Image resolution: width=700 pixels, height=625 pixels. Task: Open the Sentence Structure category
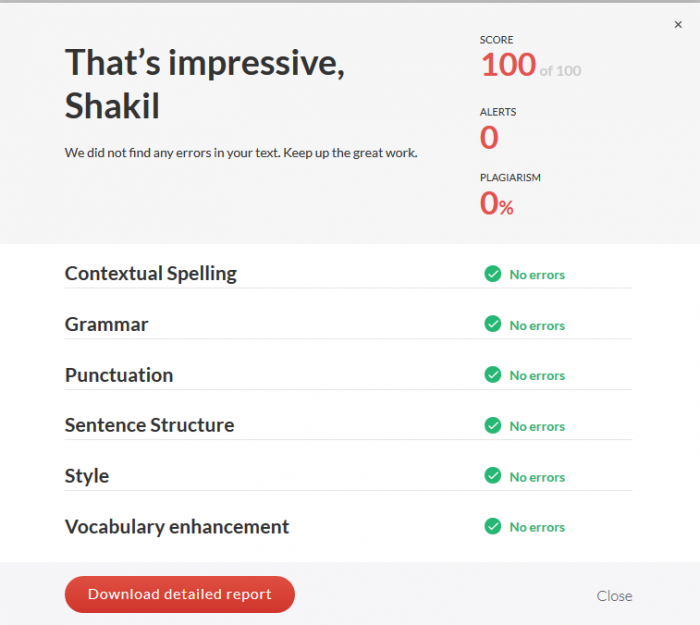point(150,425)
